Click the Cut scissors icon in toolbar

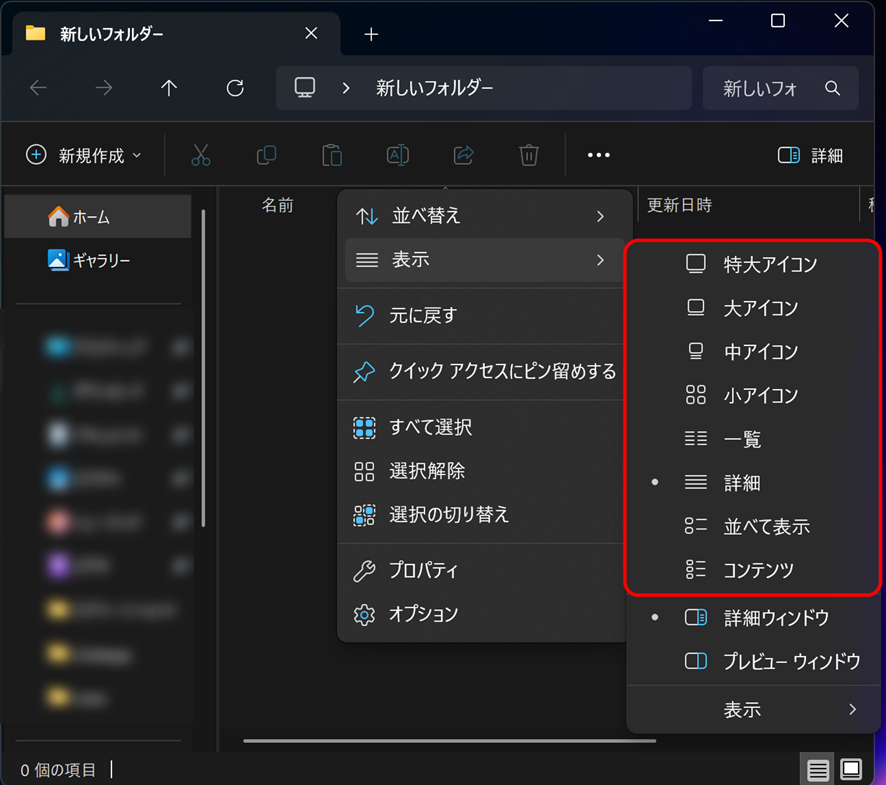tap(201, 155)
